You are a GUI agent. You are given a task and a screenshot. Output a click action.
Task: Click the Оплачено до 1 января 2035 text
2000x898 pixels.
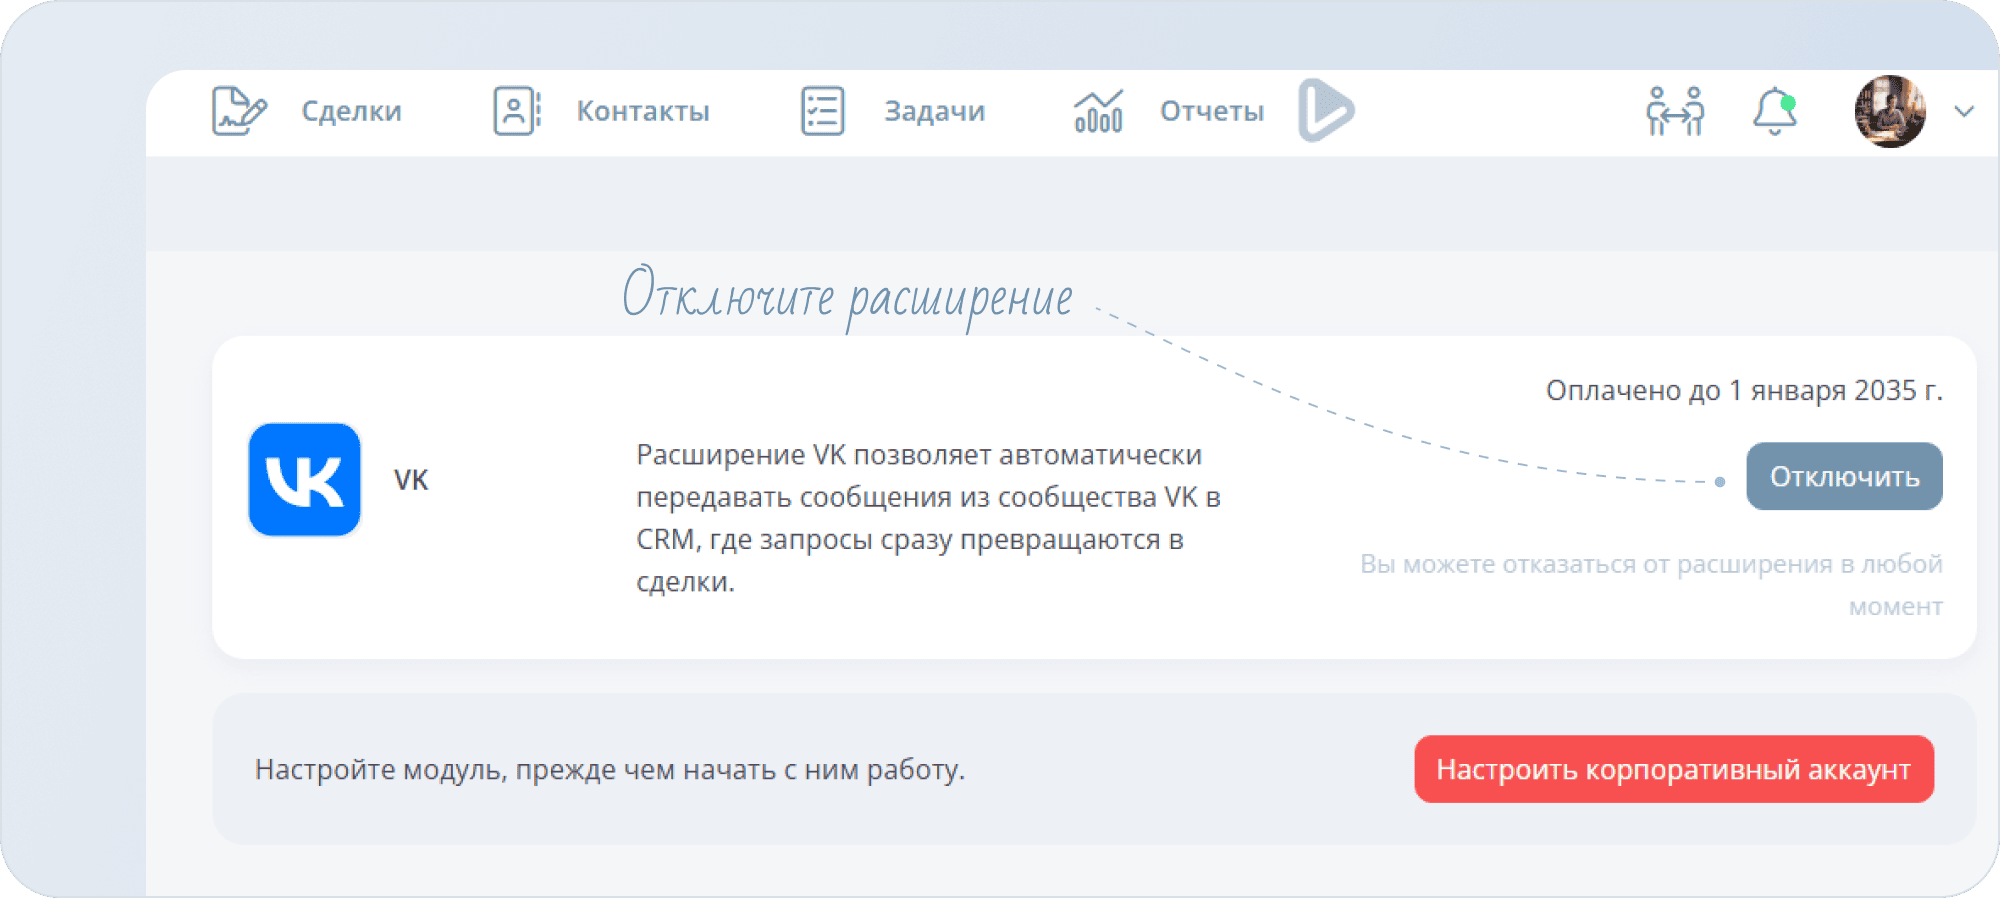coord(1743,390)
